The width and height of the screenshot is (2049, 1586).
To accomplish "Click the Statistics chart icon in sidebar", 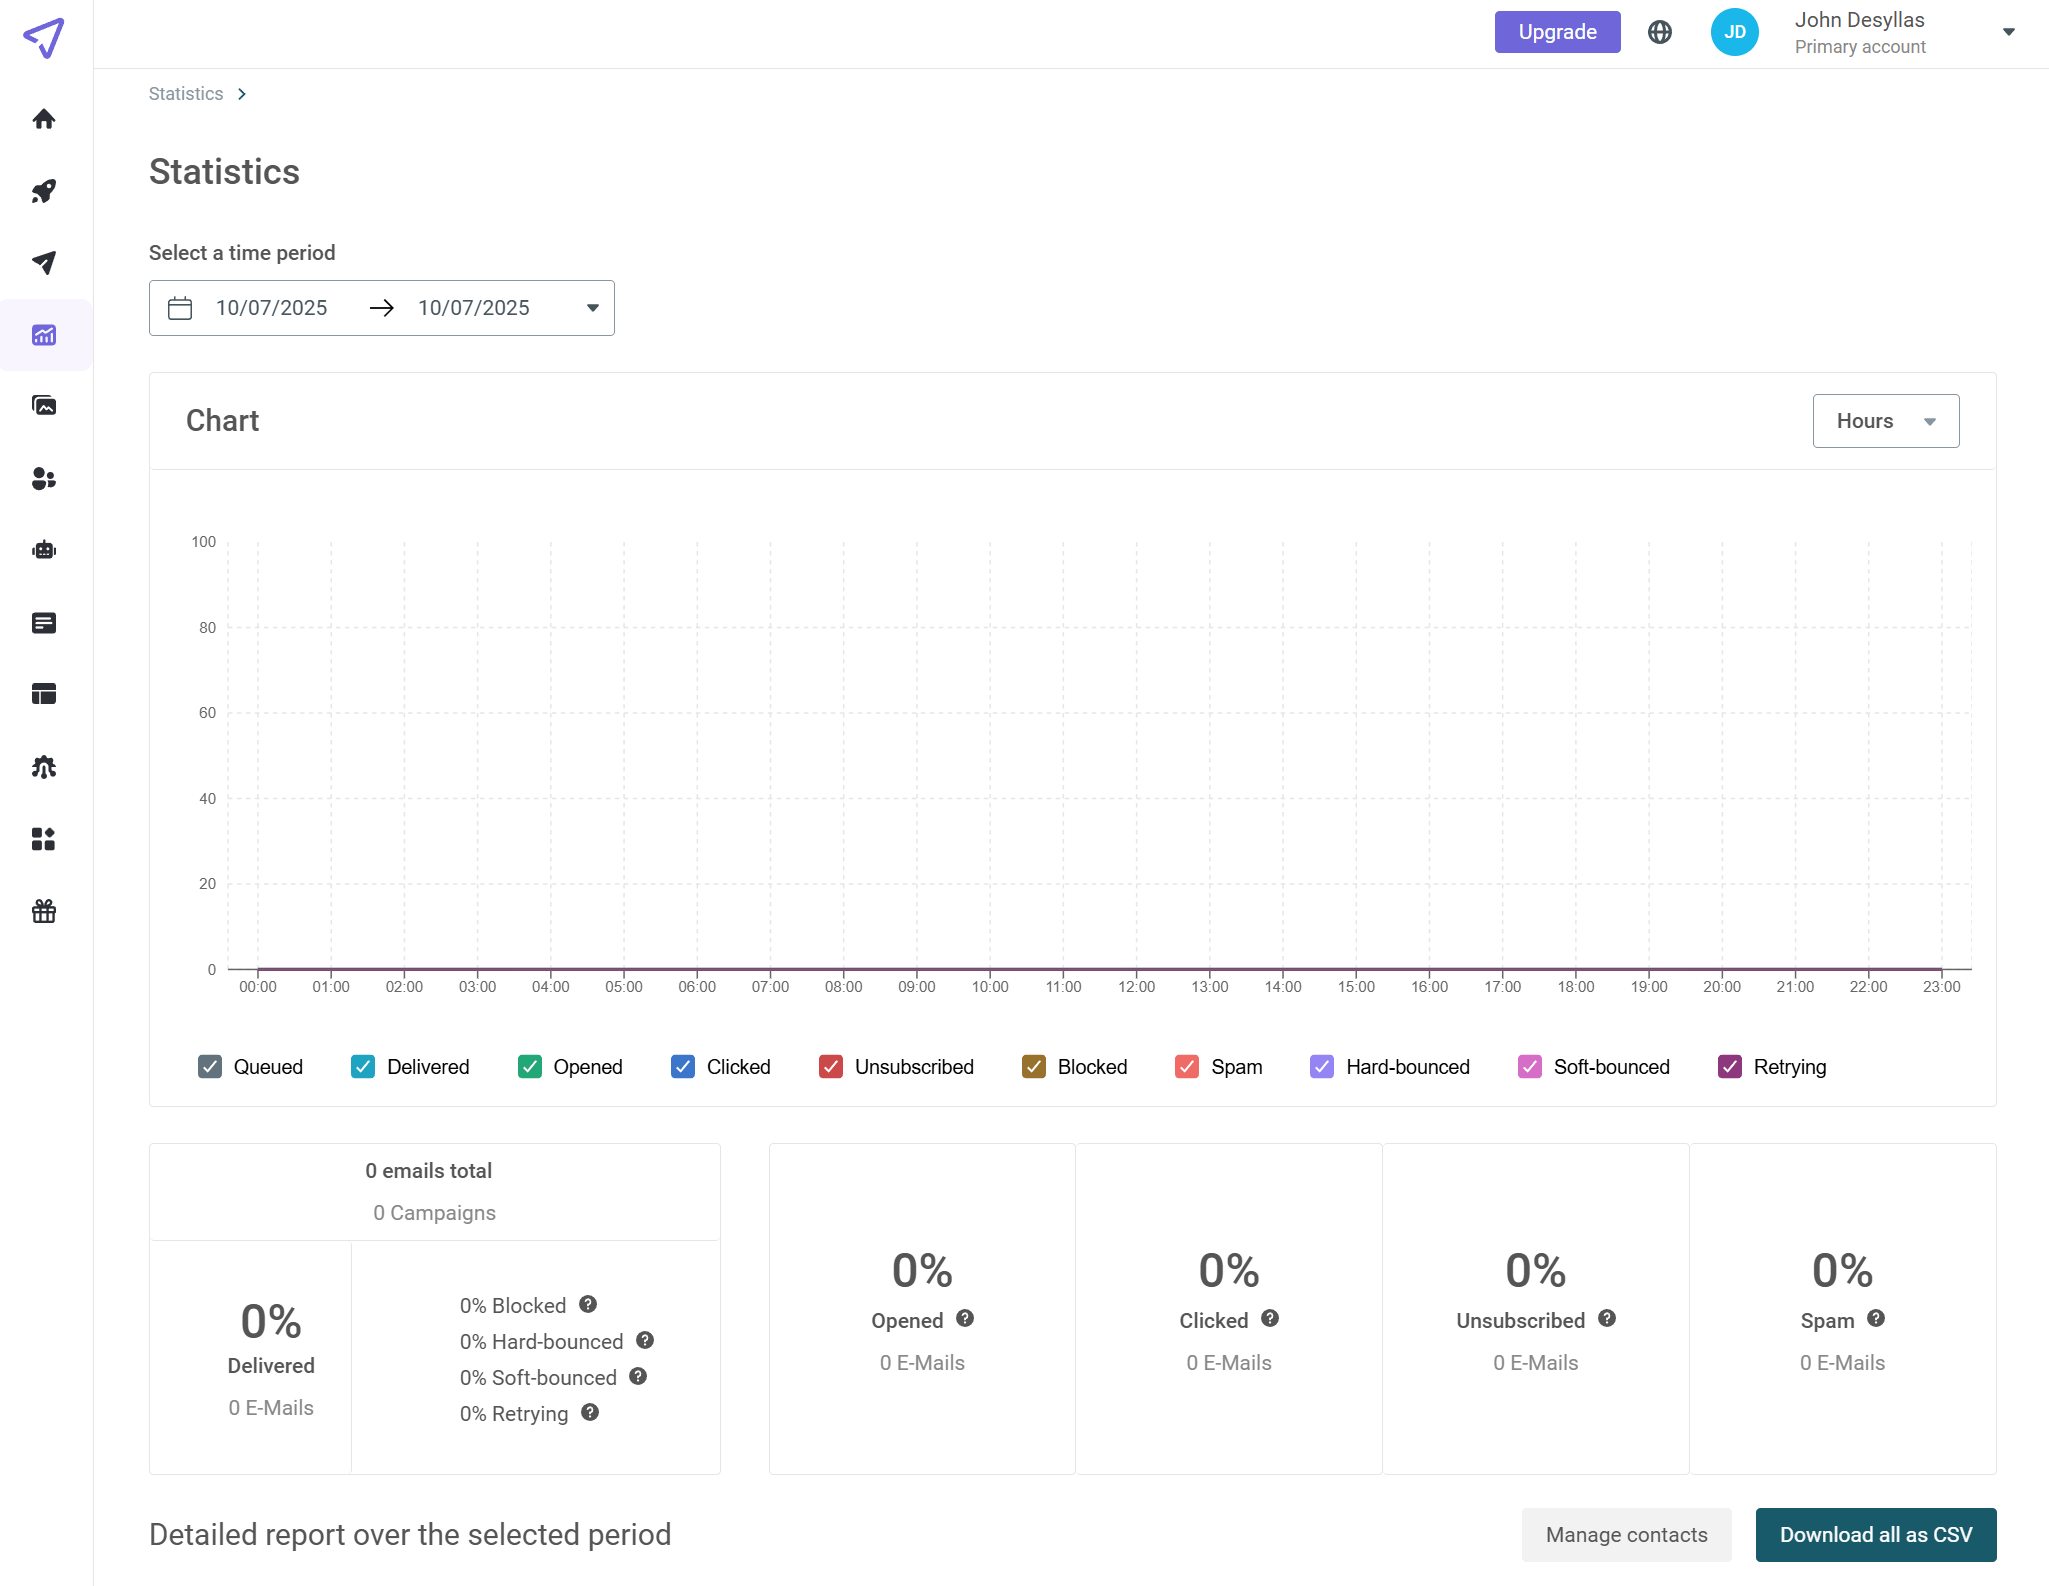I will tap(44, 335).
